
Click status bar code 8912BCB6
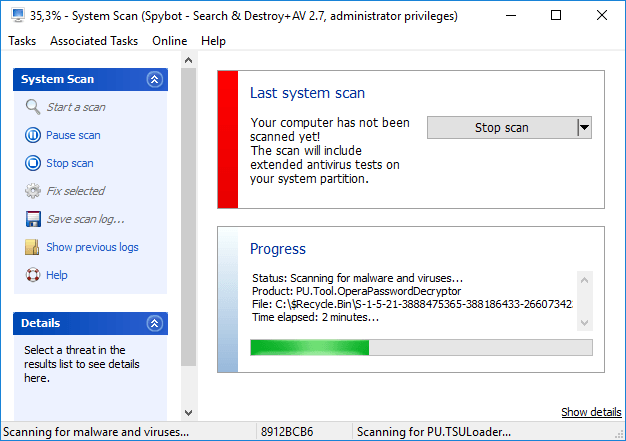point(287,432)
